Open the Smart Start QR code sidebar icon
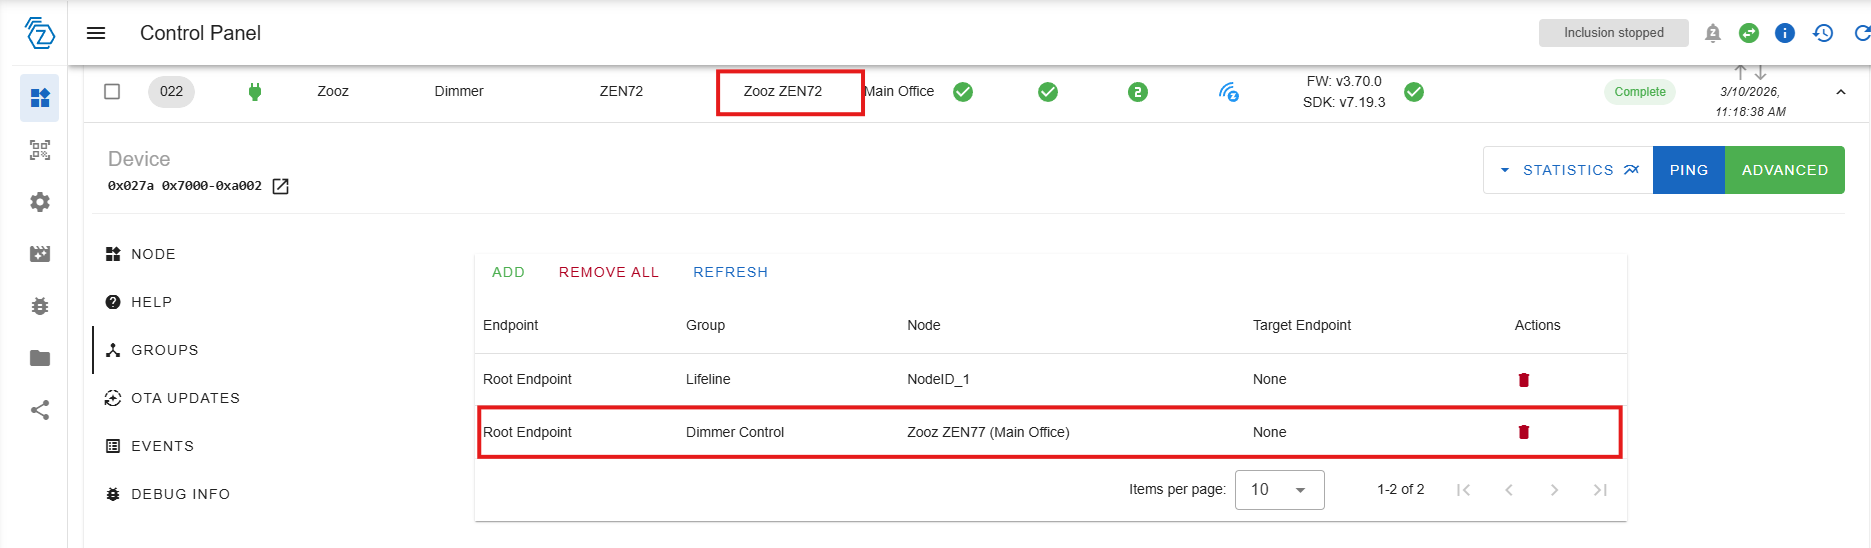This screenshot has height=548, width=1871. (x=40, y=150)
